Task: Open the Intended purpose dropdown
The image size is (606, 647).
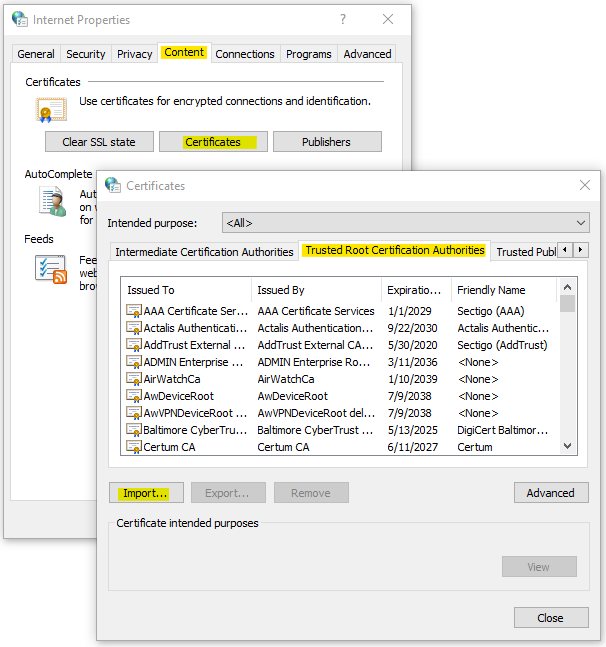Action: (x=405, y=223)
